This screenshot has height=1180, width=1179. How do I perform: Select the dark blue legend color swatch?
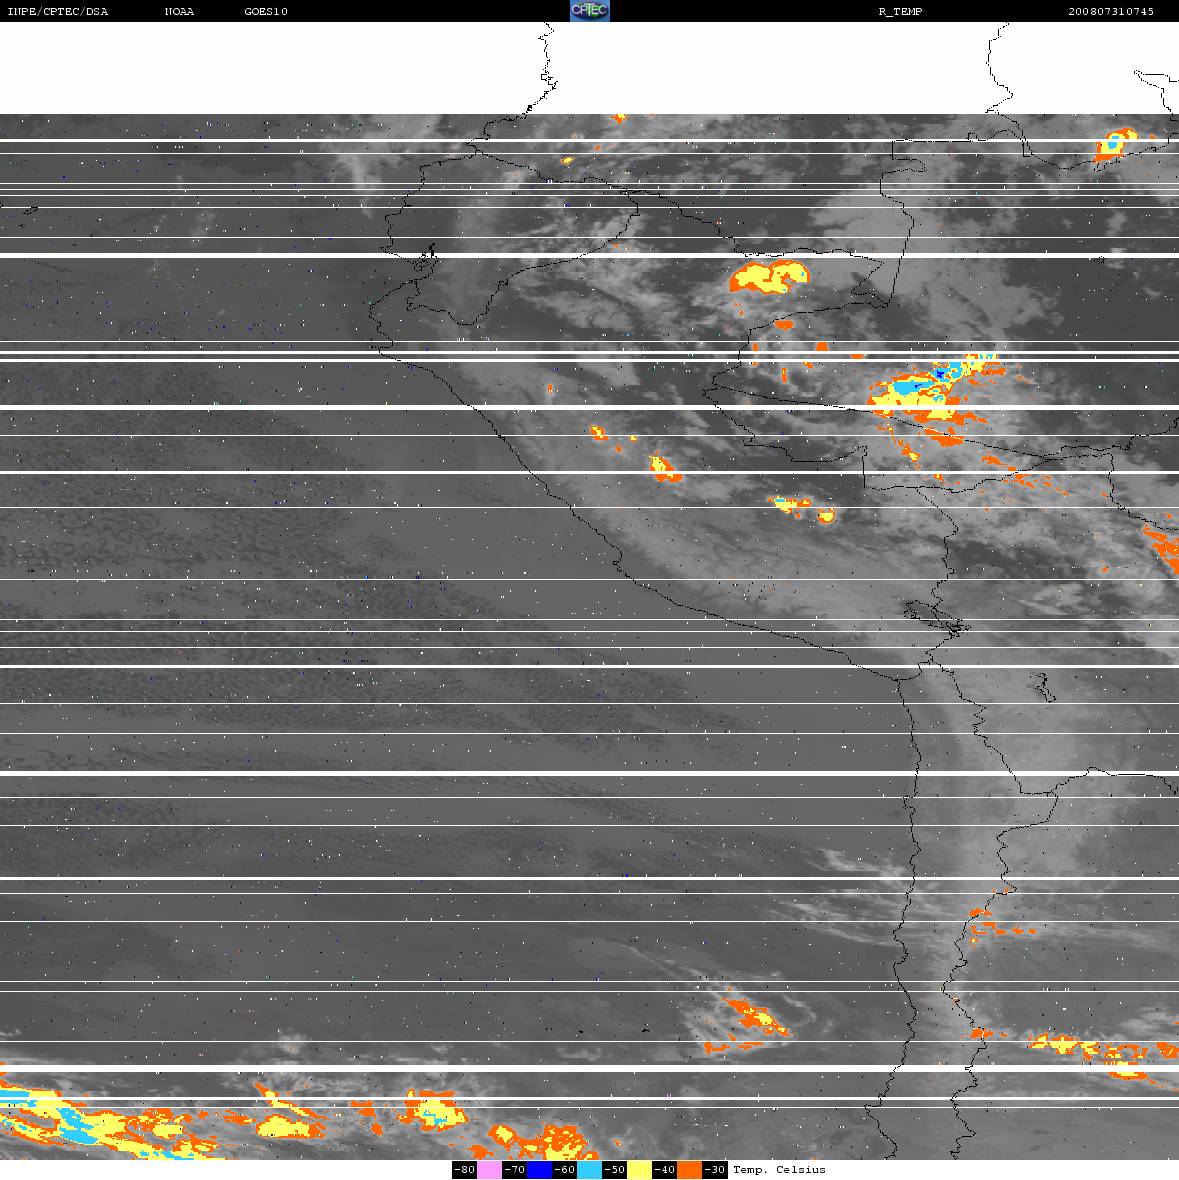coord(539,1169)
